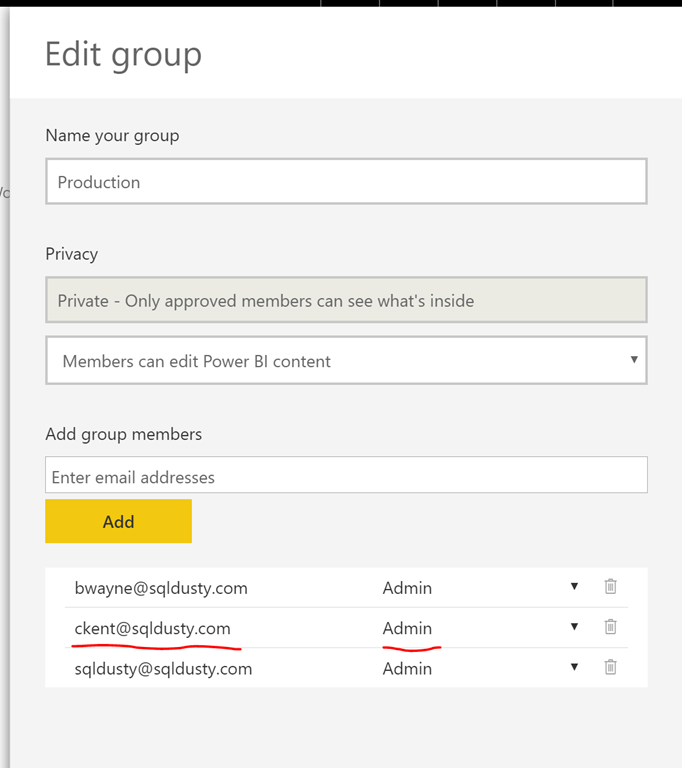Click the yellow Add button
The width and height of the screenshot is (682, 768).
click(118, 521)
